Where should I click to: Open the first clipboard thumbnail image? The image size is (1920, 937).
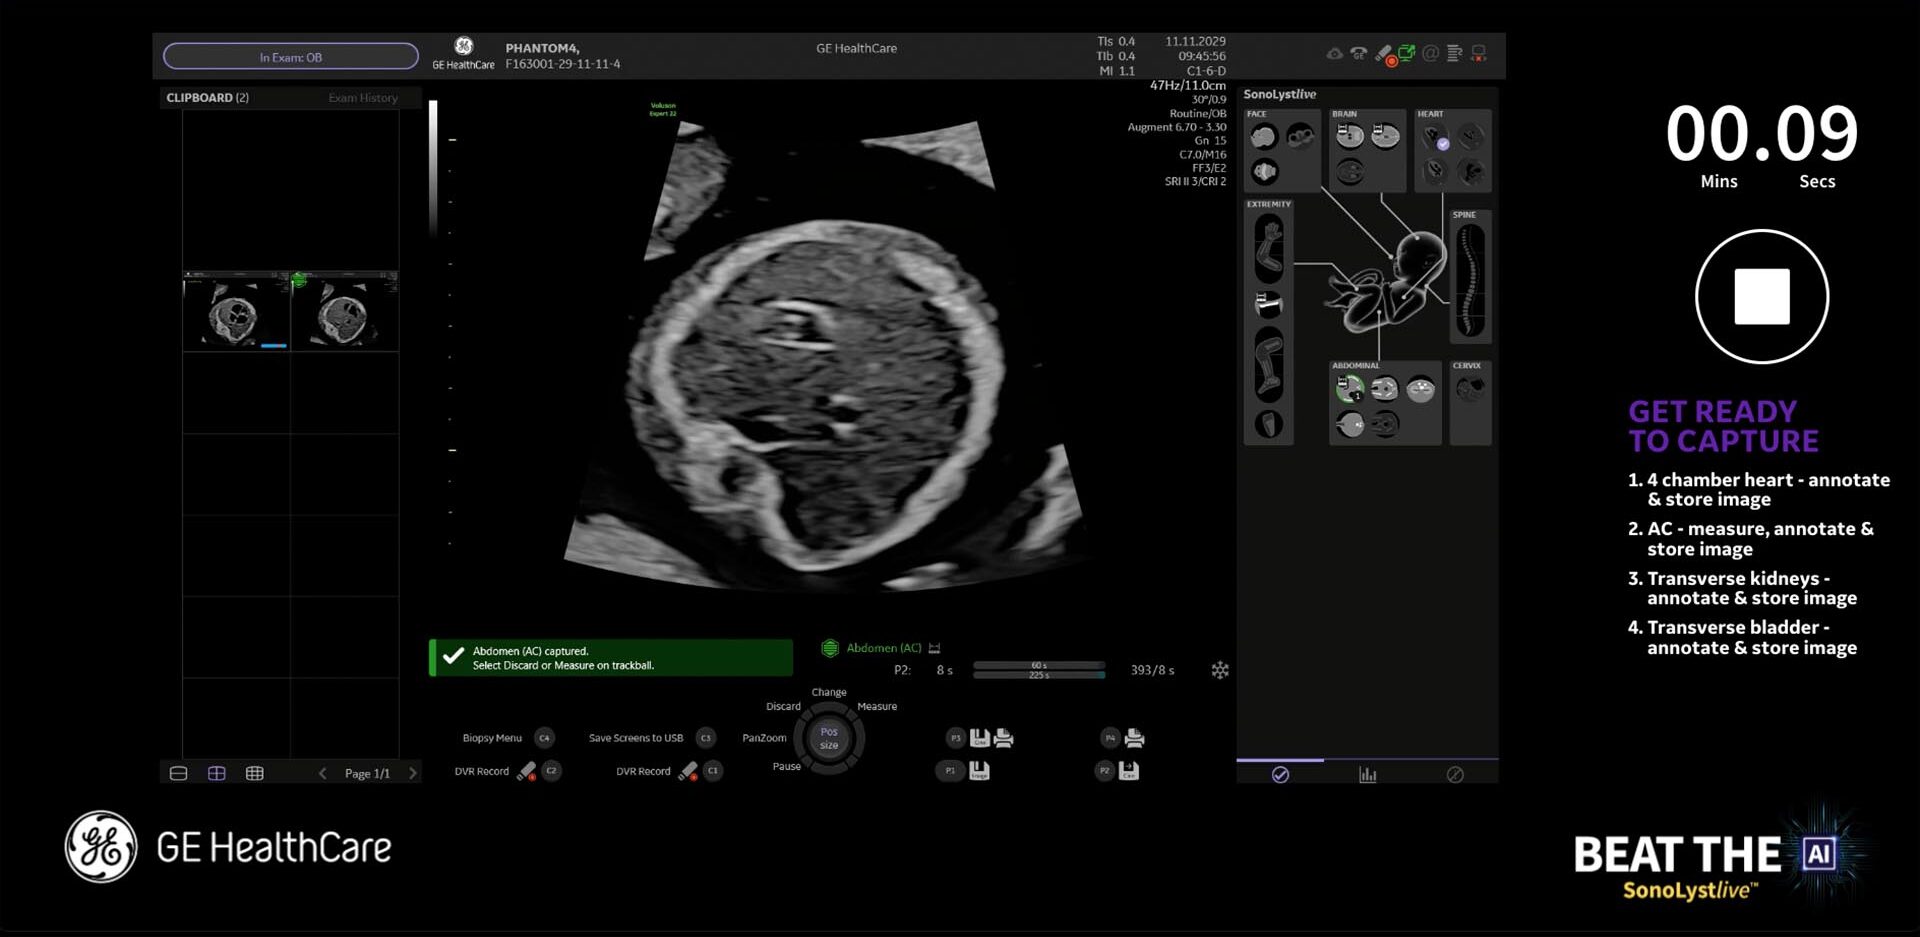tap(236, 312)
